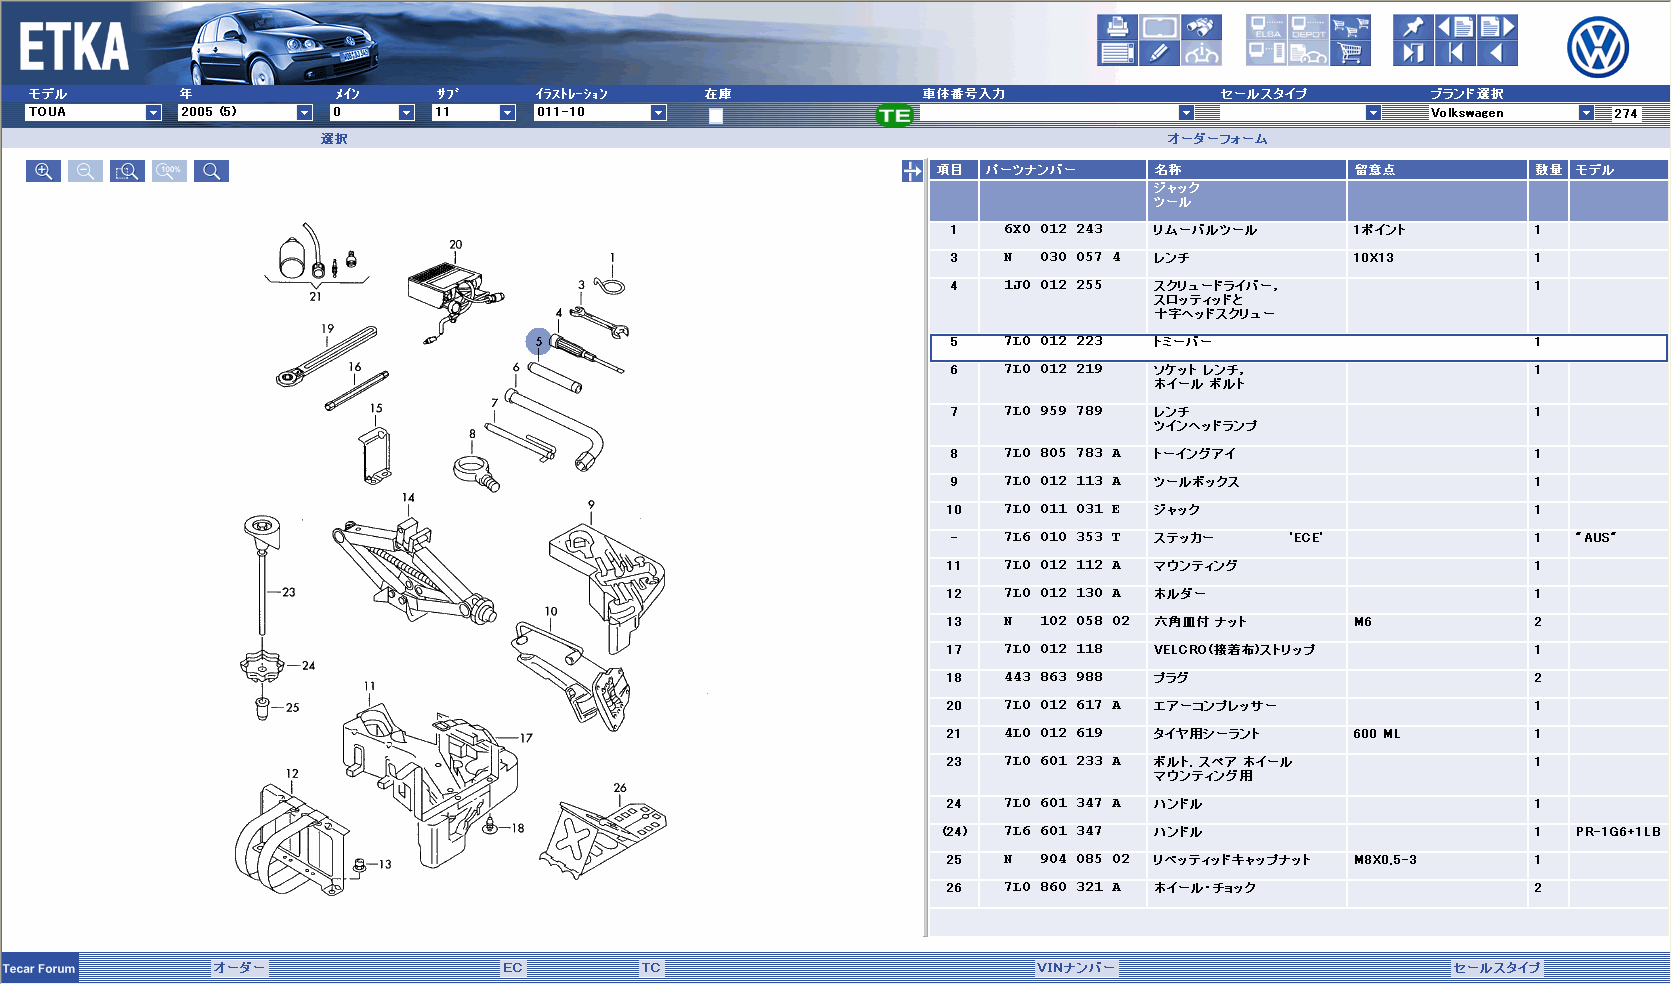Go to next page document icon
Image resolution: width=1672 pixels, height=985 pixels.
(1497, 27)
